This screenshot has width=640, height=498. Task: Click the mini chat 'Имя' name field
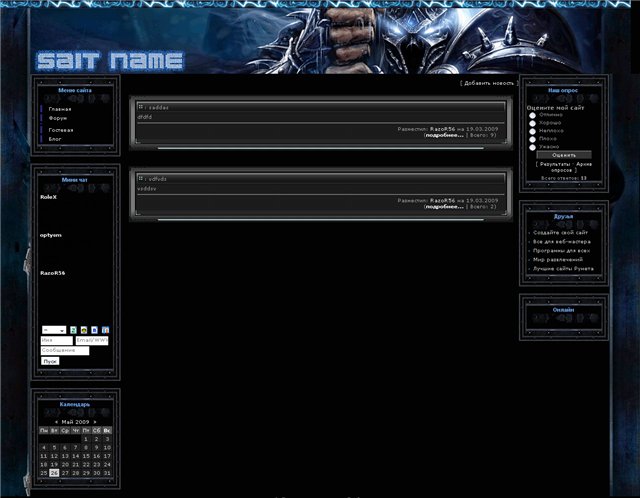57,340
